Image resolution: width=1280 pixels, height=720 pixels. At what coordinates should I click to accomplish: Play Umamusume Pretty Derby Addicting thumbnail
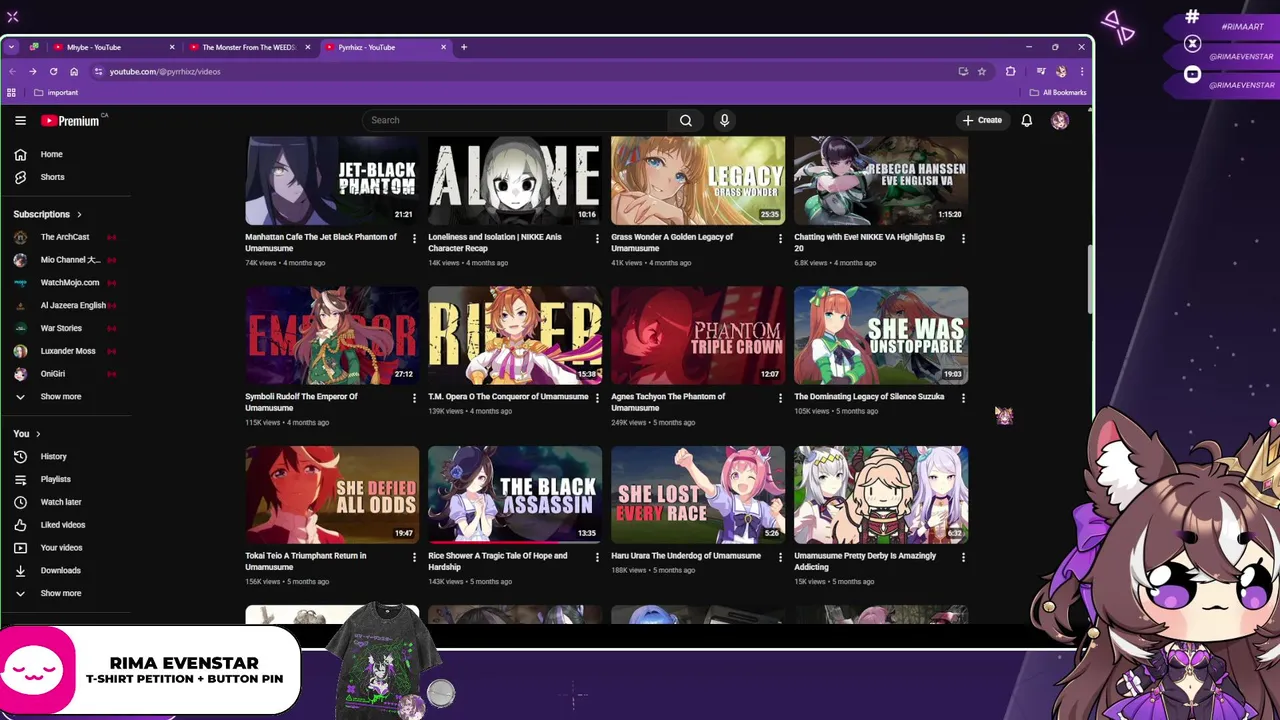point(881,495)
